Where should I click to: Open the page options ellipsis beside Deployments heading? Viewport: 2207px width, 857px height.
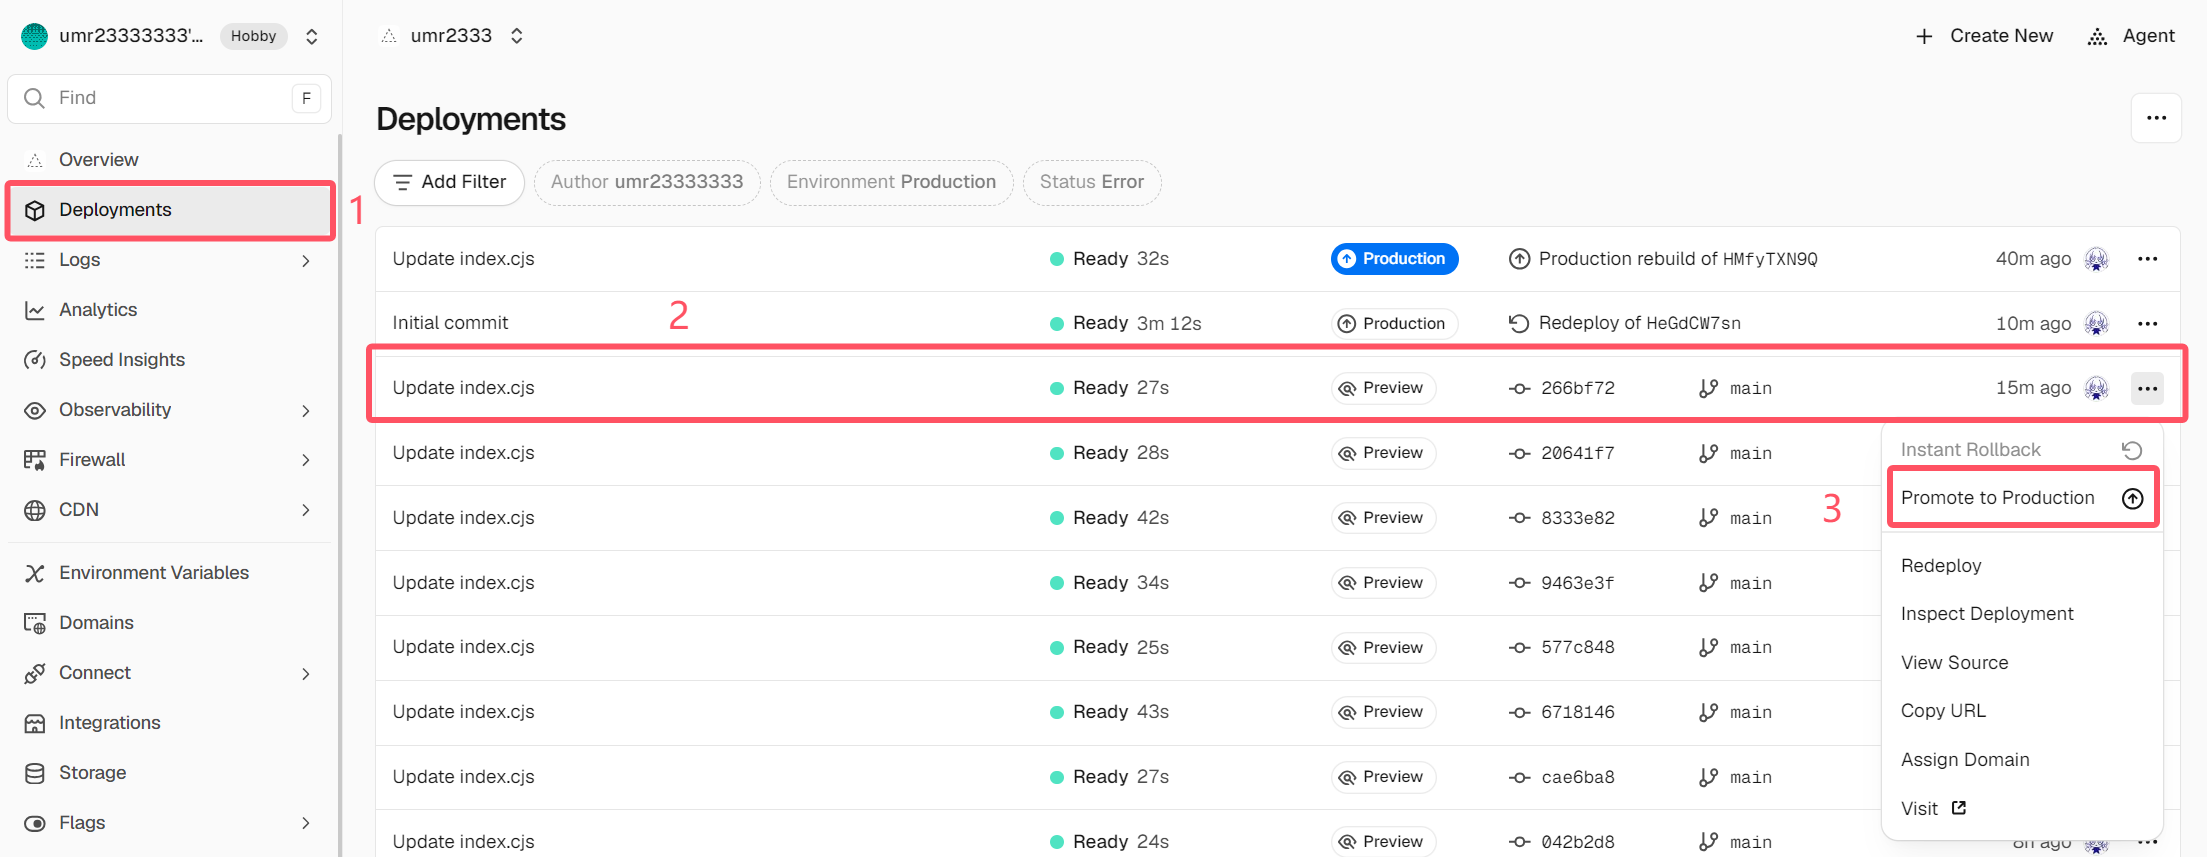coord(2156,118)
